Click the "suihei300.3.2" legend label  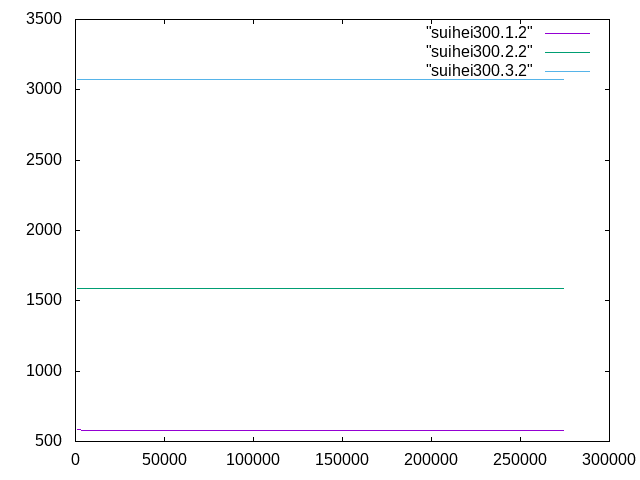[479, 70]
